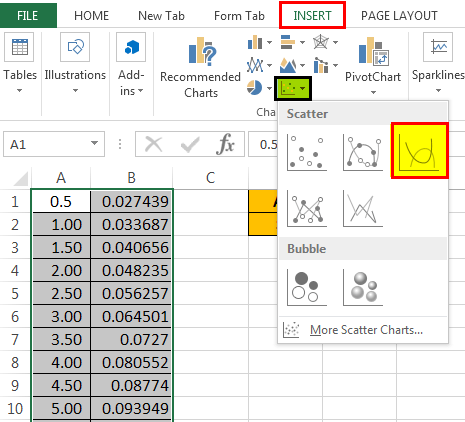Click the scatter chart ribbon icon
The image size is (465, 422).
click(289, 88)
